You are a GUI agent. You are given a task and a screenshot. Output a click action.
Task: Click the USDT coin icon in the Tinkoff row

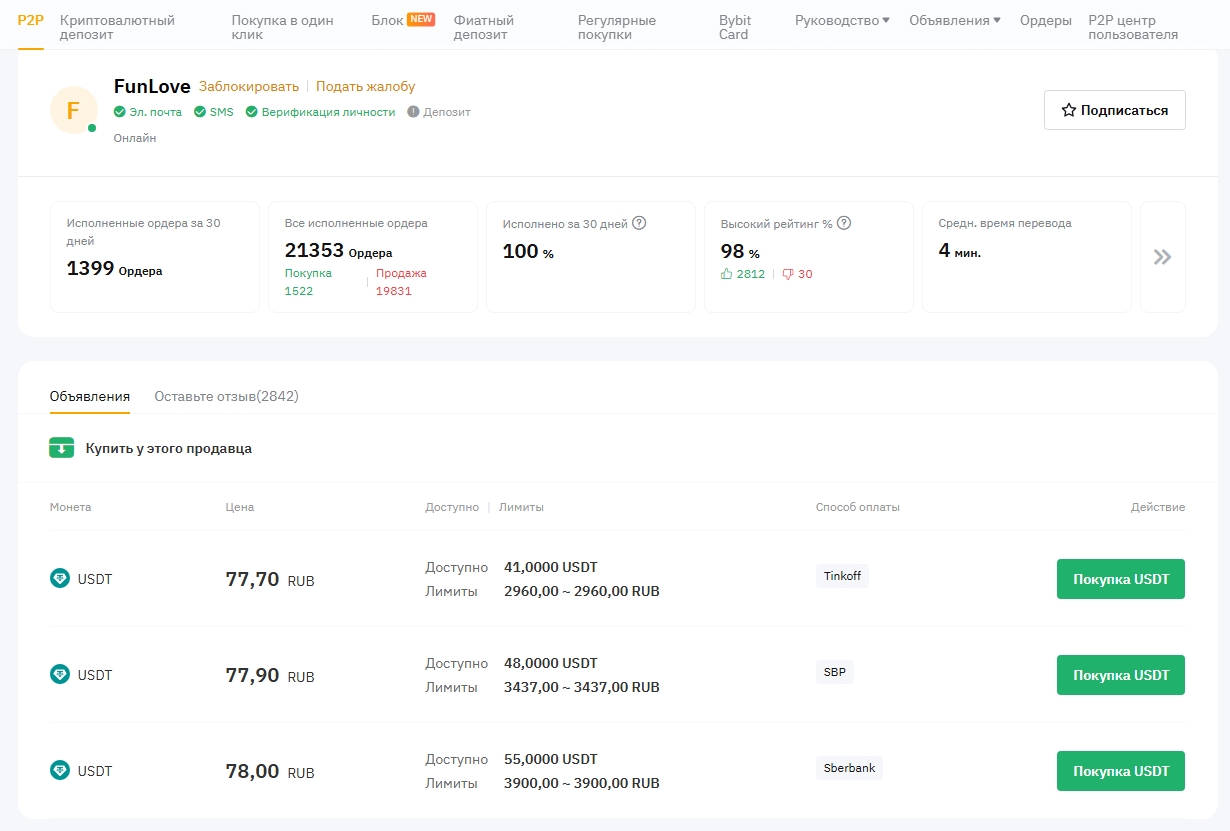[60, 578]
